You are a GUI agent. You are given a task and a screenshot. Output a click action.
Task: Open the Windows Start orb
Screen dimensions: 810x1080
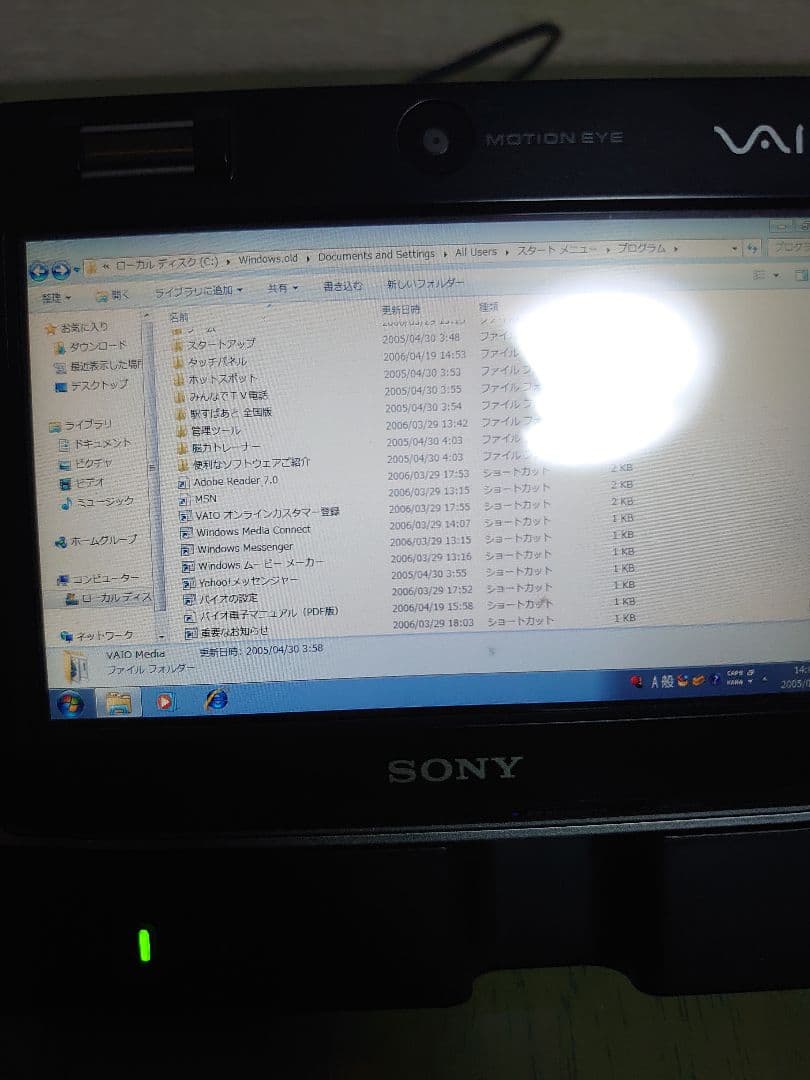(70, 704)
